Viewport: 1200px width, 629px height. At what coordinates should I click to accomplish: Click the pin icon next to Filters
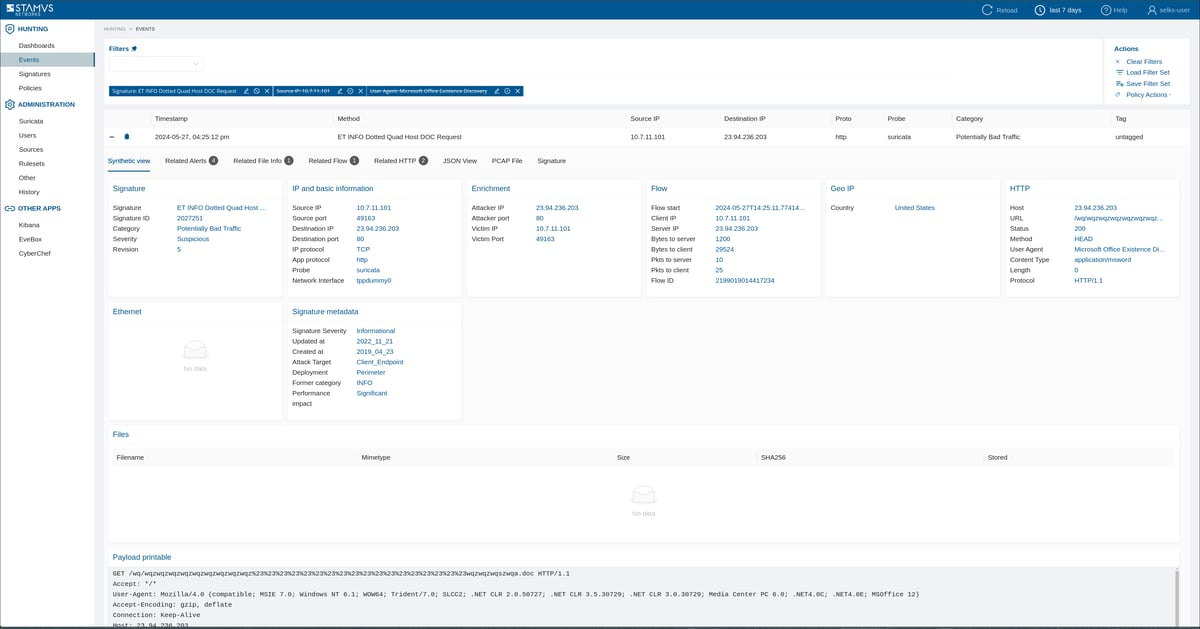[x=135, y=48]
